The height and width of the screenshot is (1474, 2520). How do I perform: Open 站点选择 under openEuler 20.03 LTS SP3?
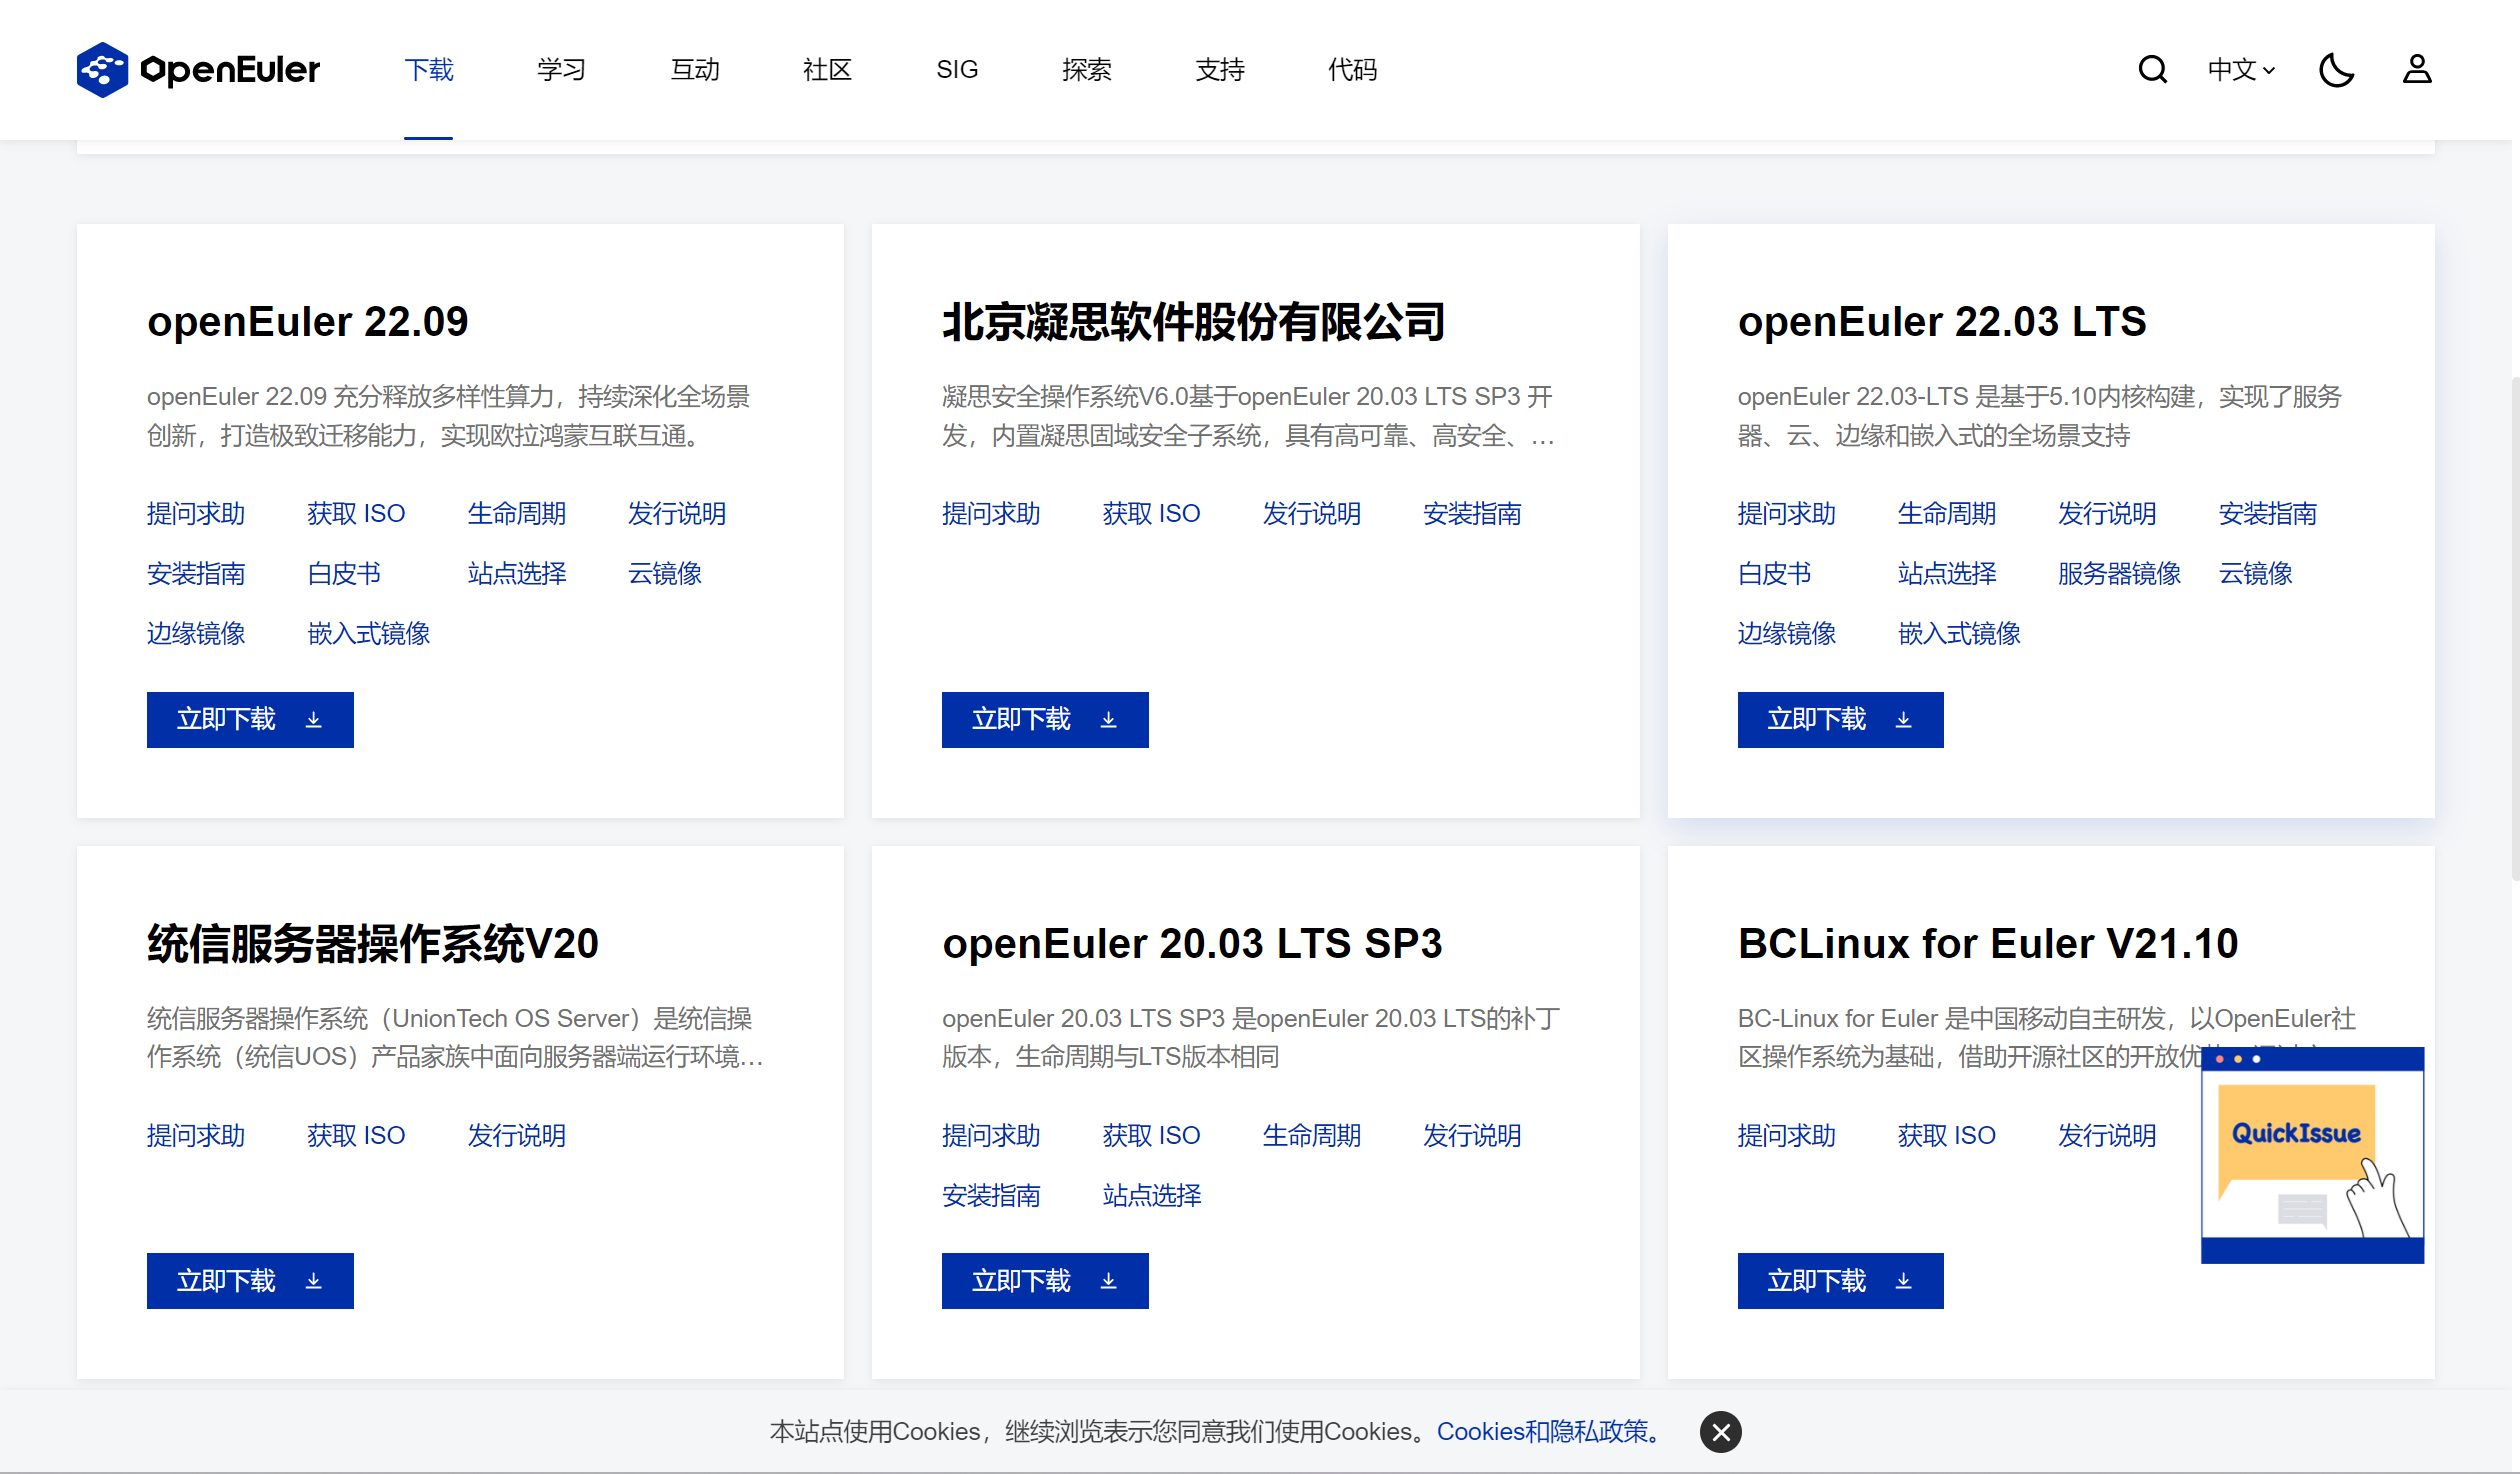click(x=1151, y=1195)
